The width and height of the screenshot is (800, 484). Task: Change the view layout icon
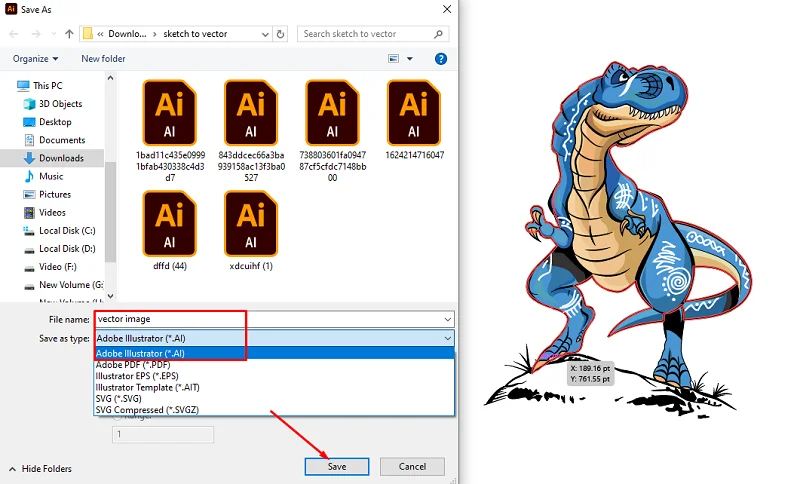click(x=393, y=59)
